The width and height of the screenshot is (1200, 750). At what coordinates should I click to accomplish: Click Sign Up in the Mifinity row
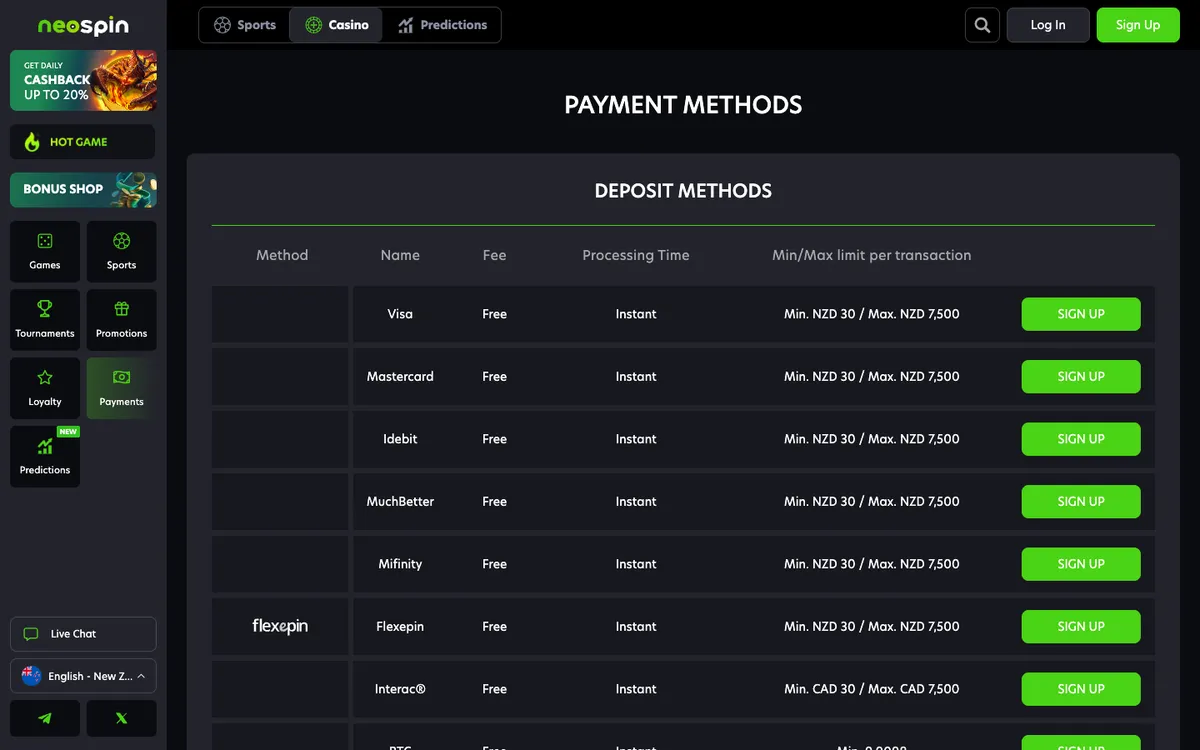click(x=1081, y=564)
